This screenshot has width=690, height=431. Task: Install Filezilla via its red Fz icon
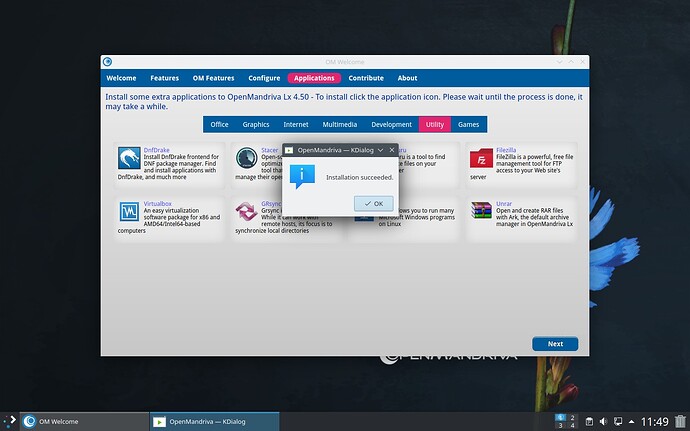481,158
